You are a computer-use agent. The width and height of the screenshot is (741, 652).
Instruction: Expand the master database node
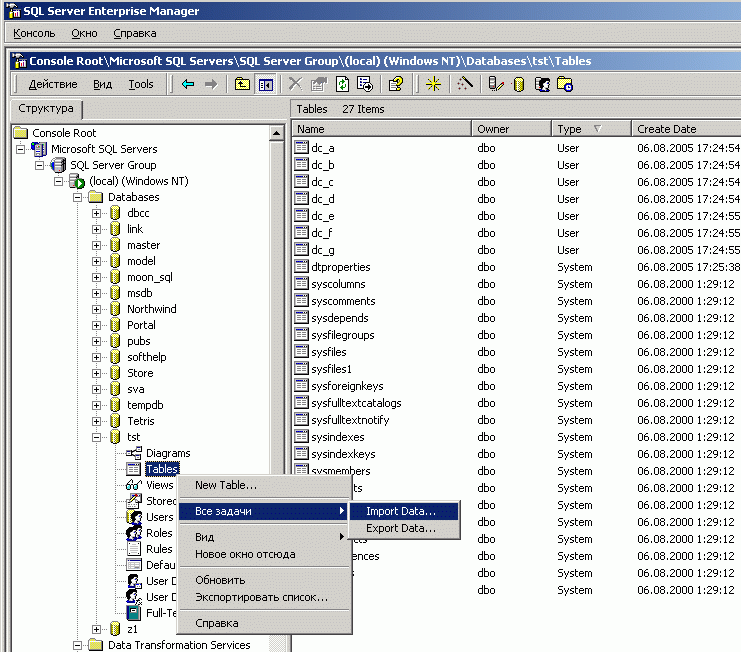point(96,246)
